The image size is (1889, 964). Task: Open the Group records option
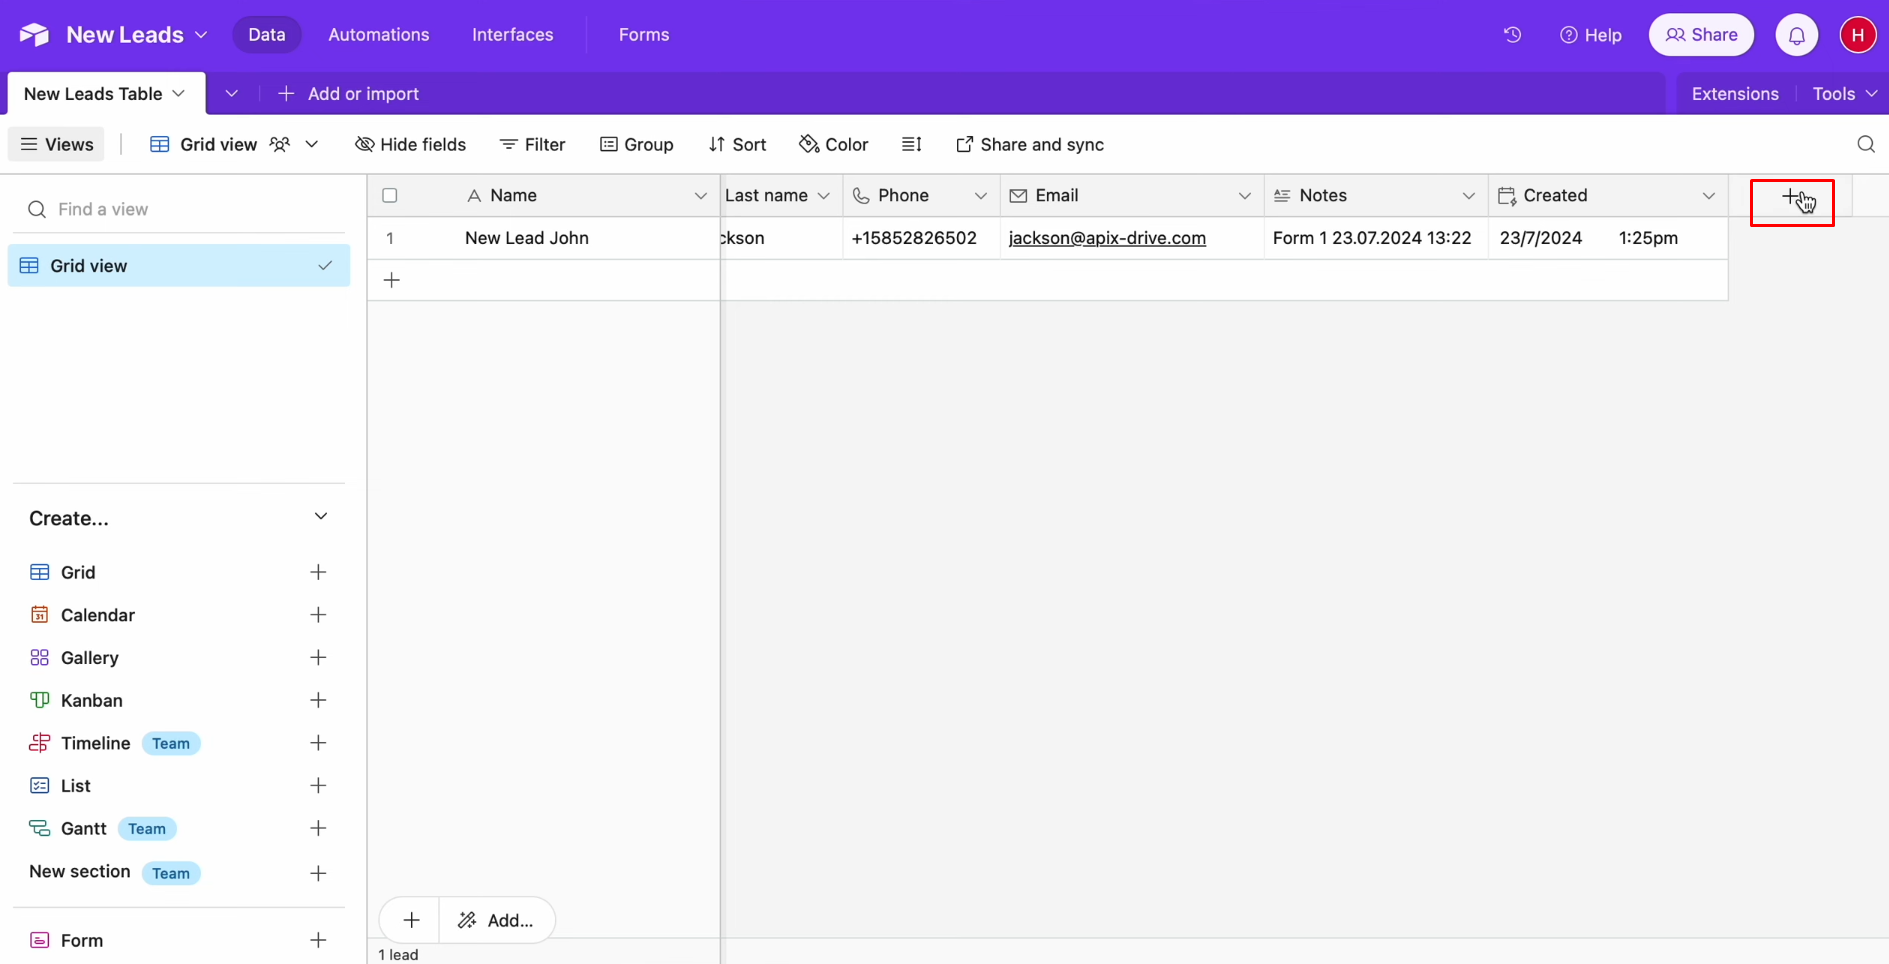[637, 144]
